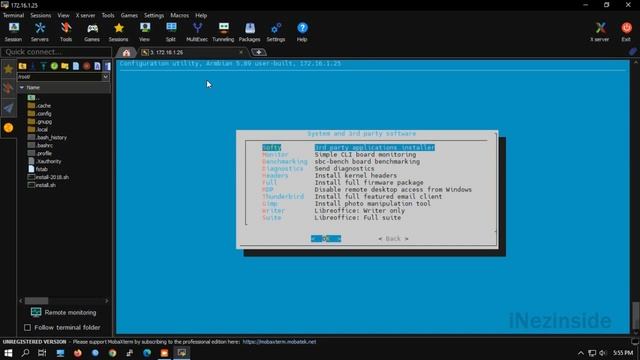Add a new tab with plus button

pos(258,52)
